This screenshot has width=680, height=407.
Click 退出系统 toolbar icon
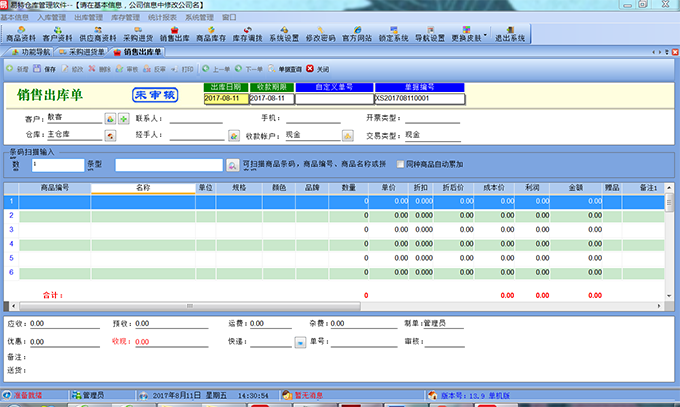click(510, 34)
